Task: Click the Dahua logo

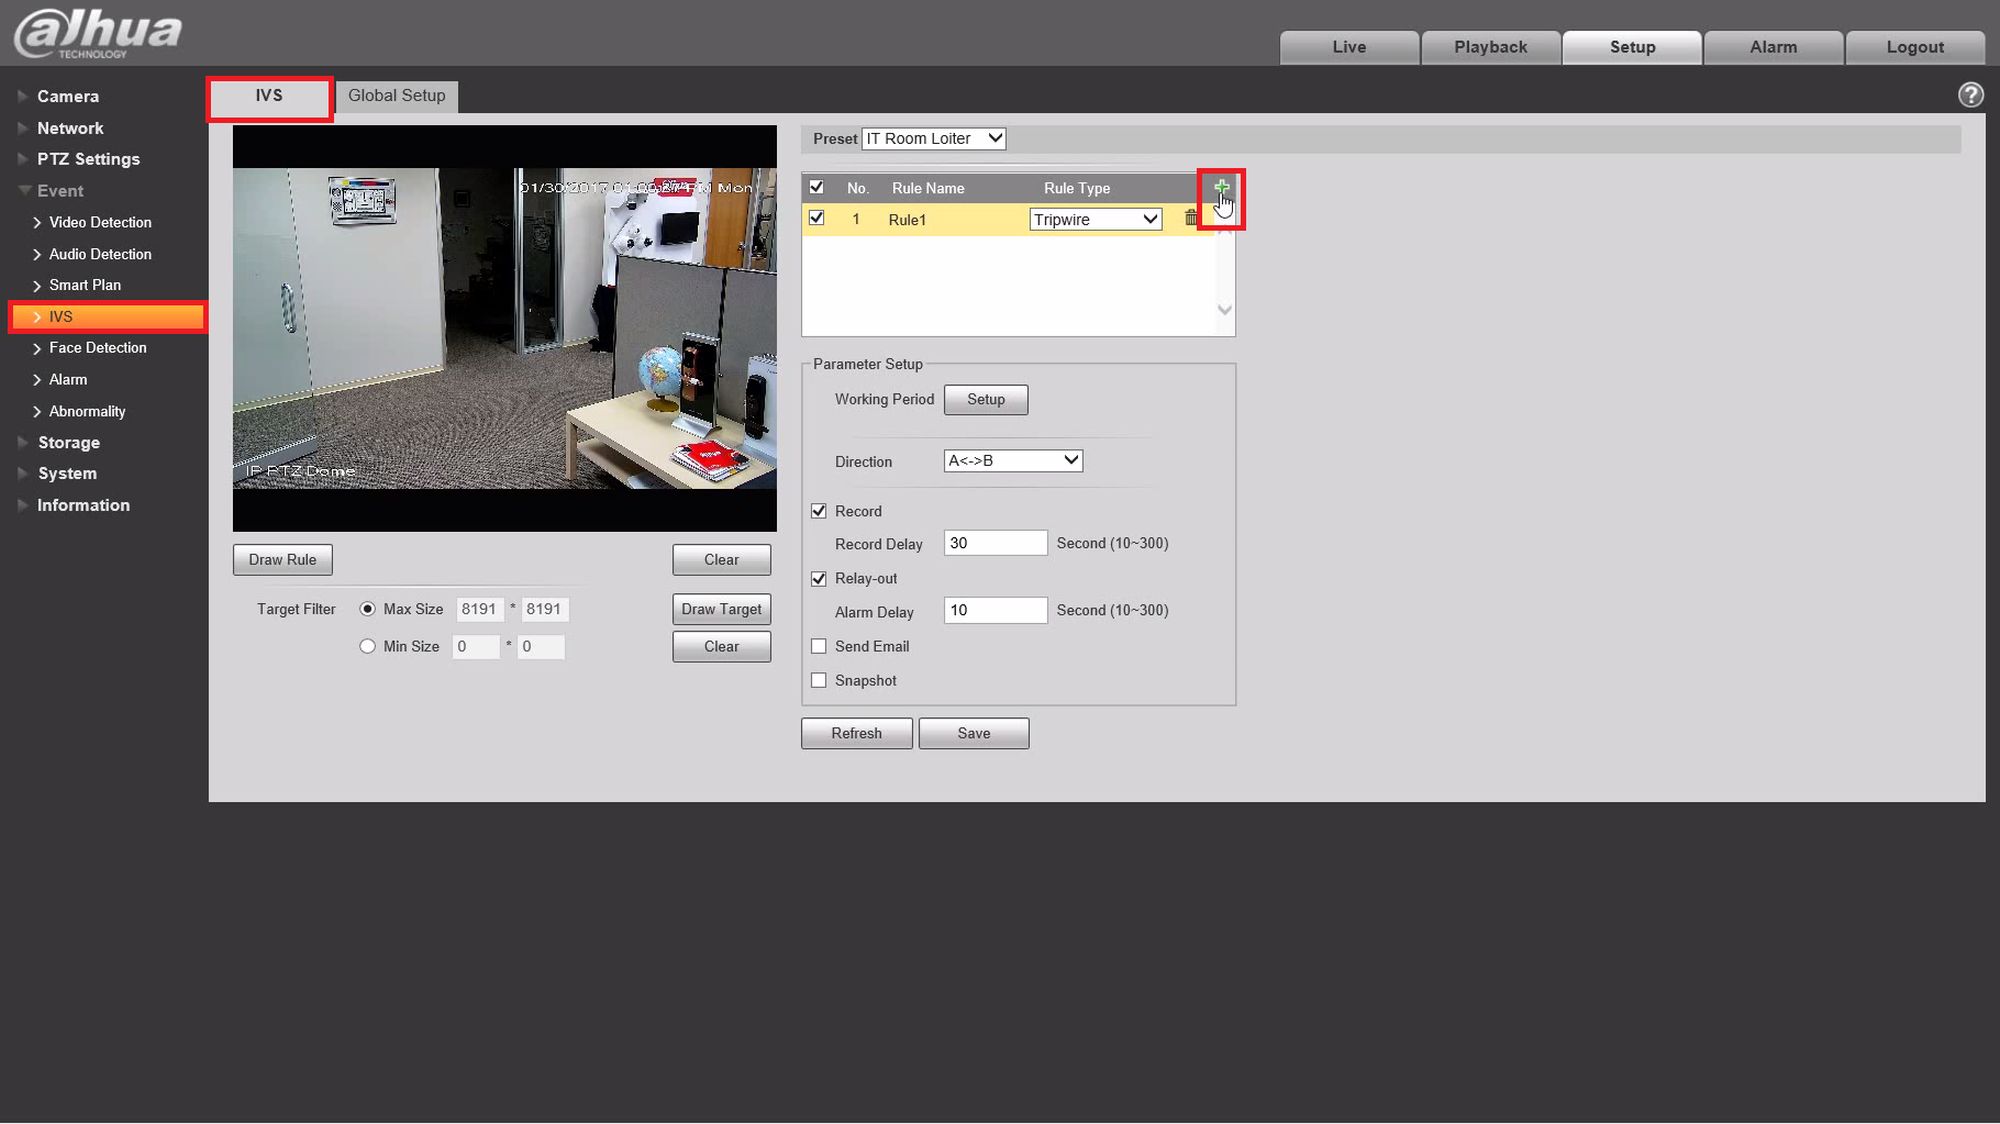Action: (x=98, y=32)
